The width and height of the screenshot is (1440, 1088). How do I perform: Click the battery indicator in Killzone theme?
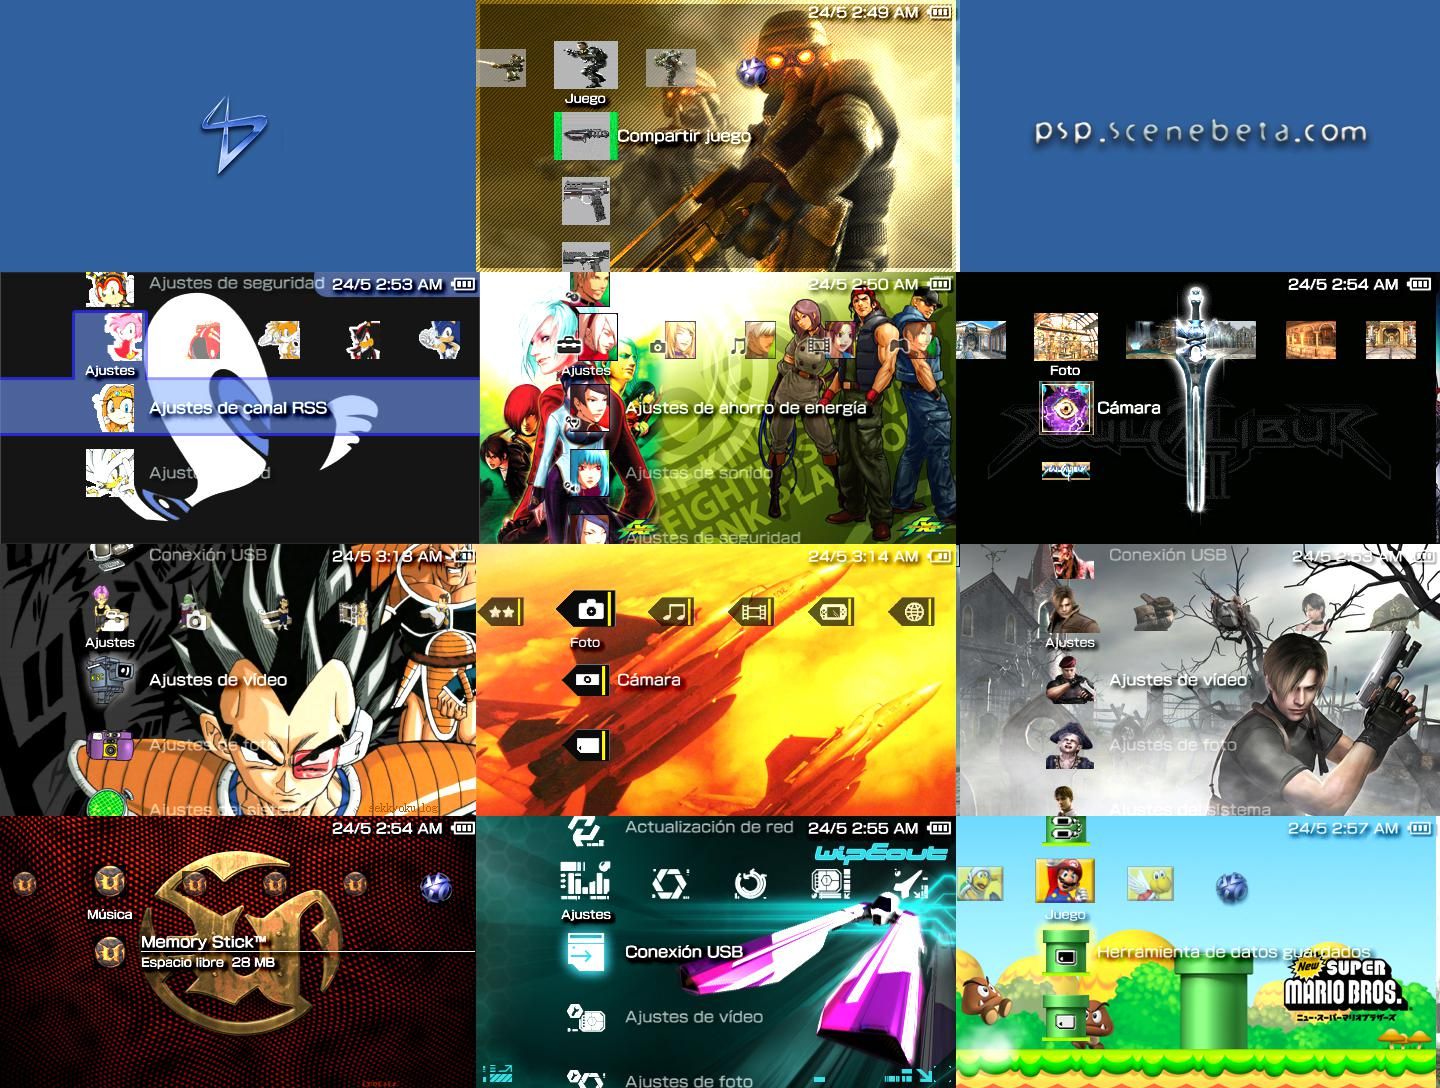(940, 12)
